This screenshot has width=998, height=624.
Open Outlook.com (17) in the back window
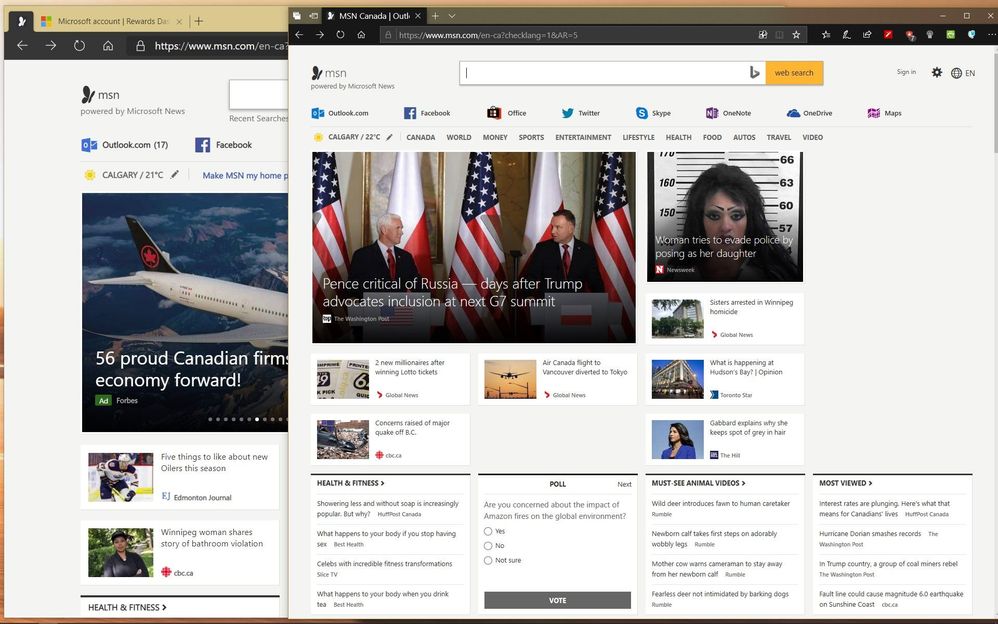tap(125, 145)
